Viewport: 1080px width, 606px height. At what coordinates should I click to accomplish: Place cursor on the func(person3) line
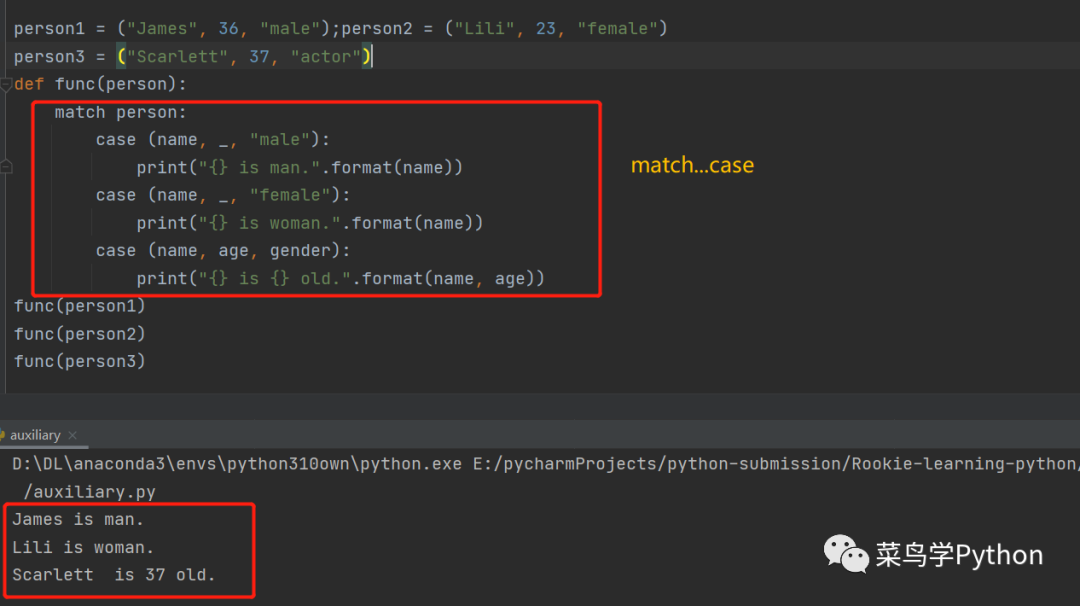click(80, 361)
